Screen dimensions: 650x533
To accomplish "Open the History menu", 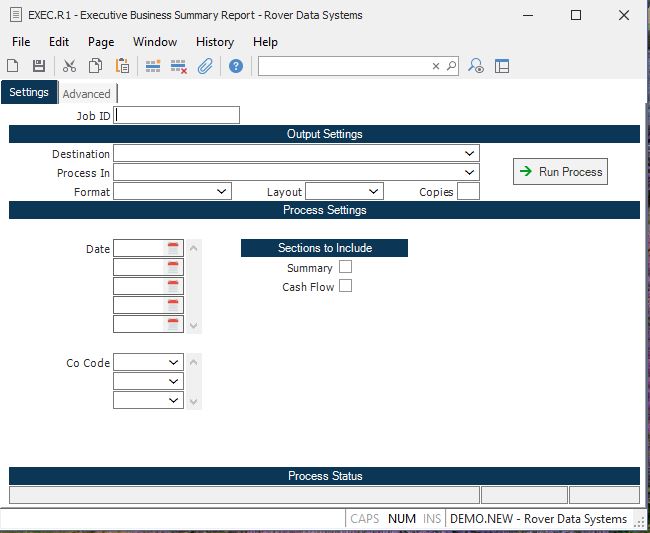I will point(214,42).
